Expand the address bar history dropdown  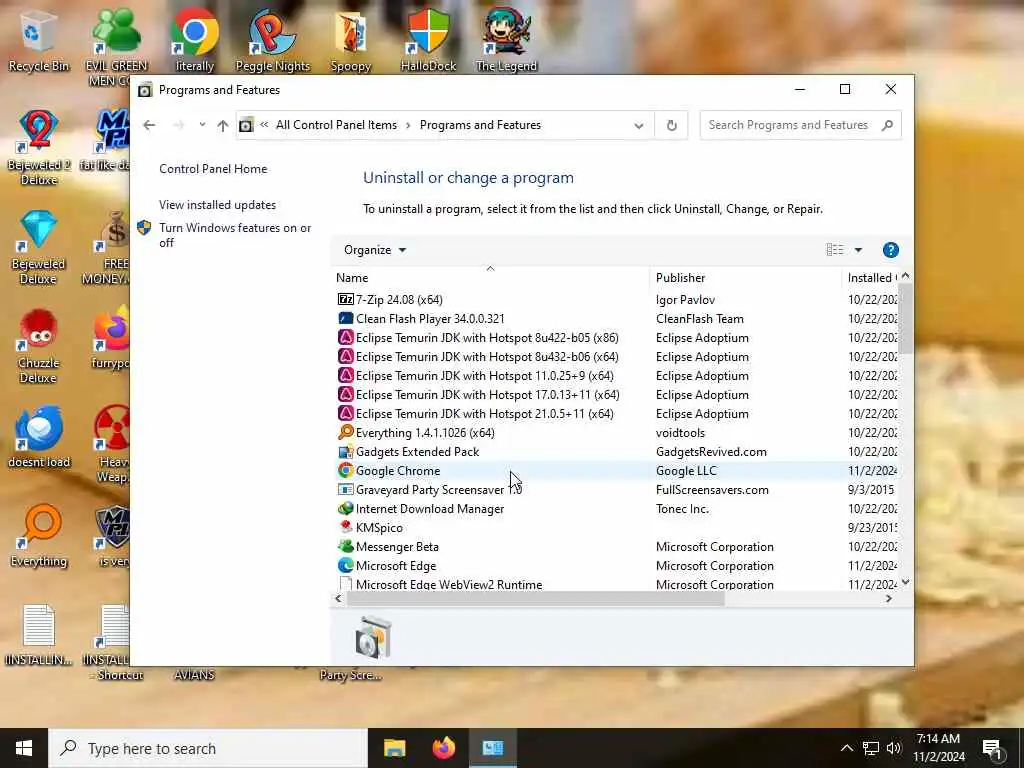tap(639, 125)
